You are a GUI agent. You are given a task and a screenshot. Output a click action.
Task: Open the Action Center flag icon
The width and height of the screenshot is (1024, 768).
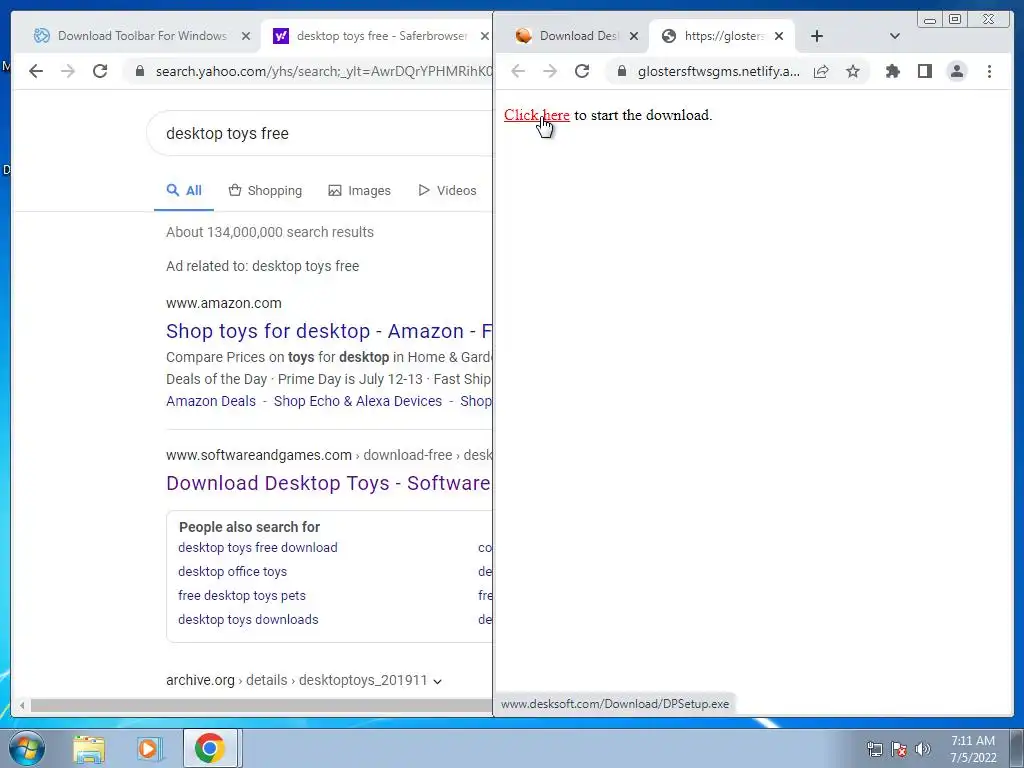coord(899,749)
